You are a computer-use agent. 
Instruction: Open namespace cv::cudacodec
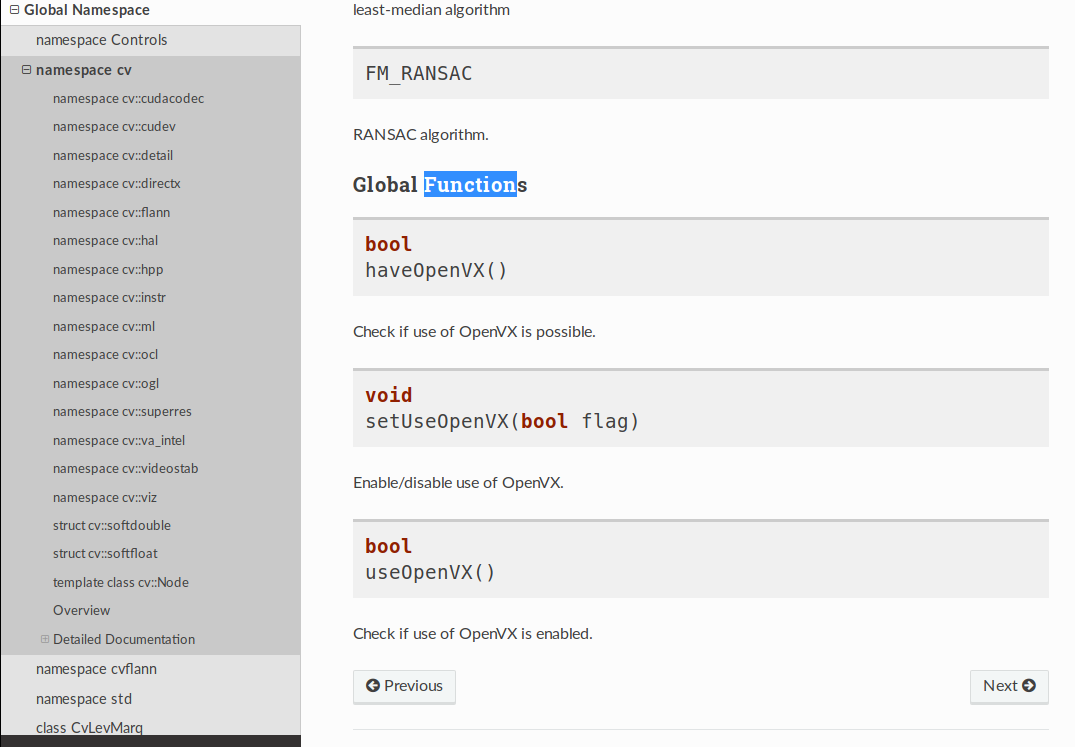tap(128, 98)
